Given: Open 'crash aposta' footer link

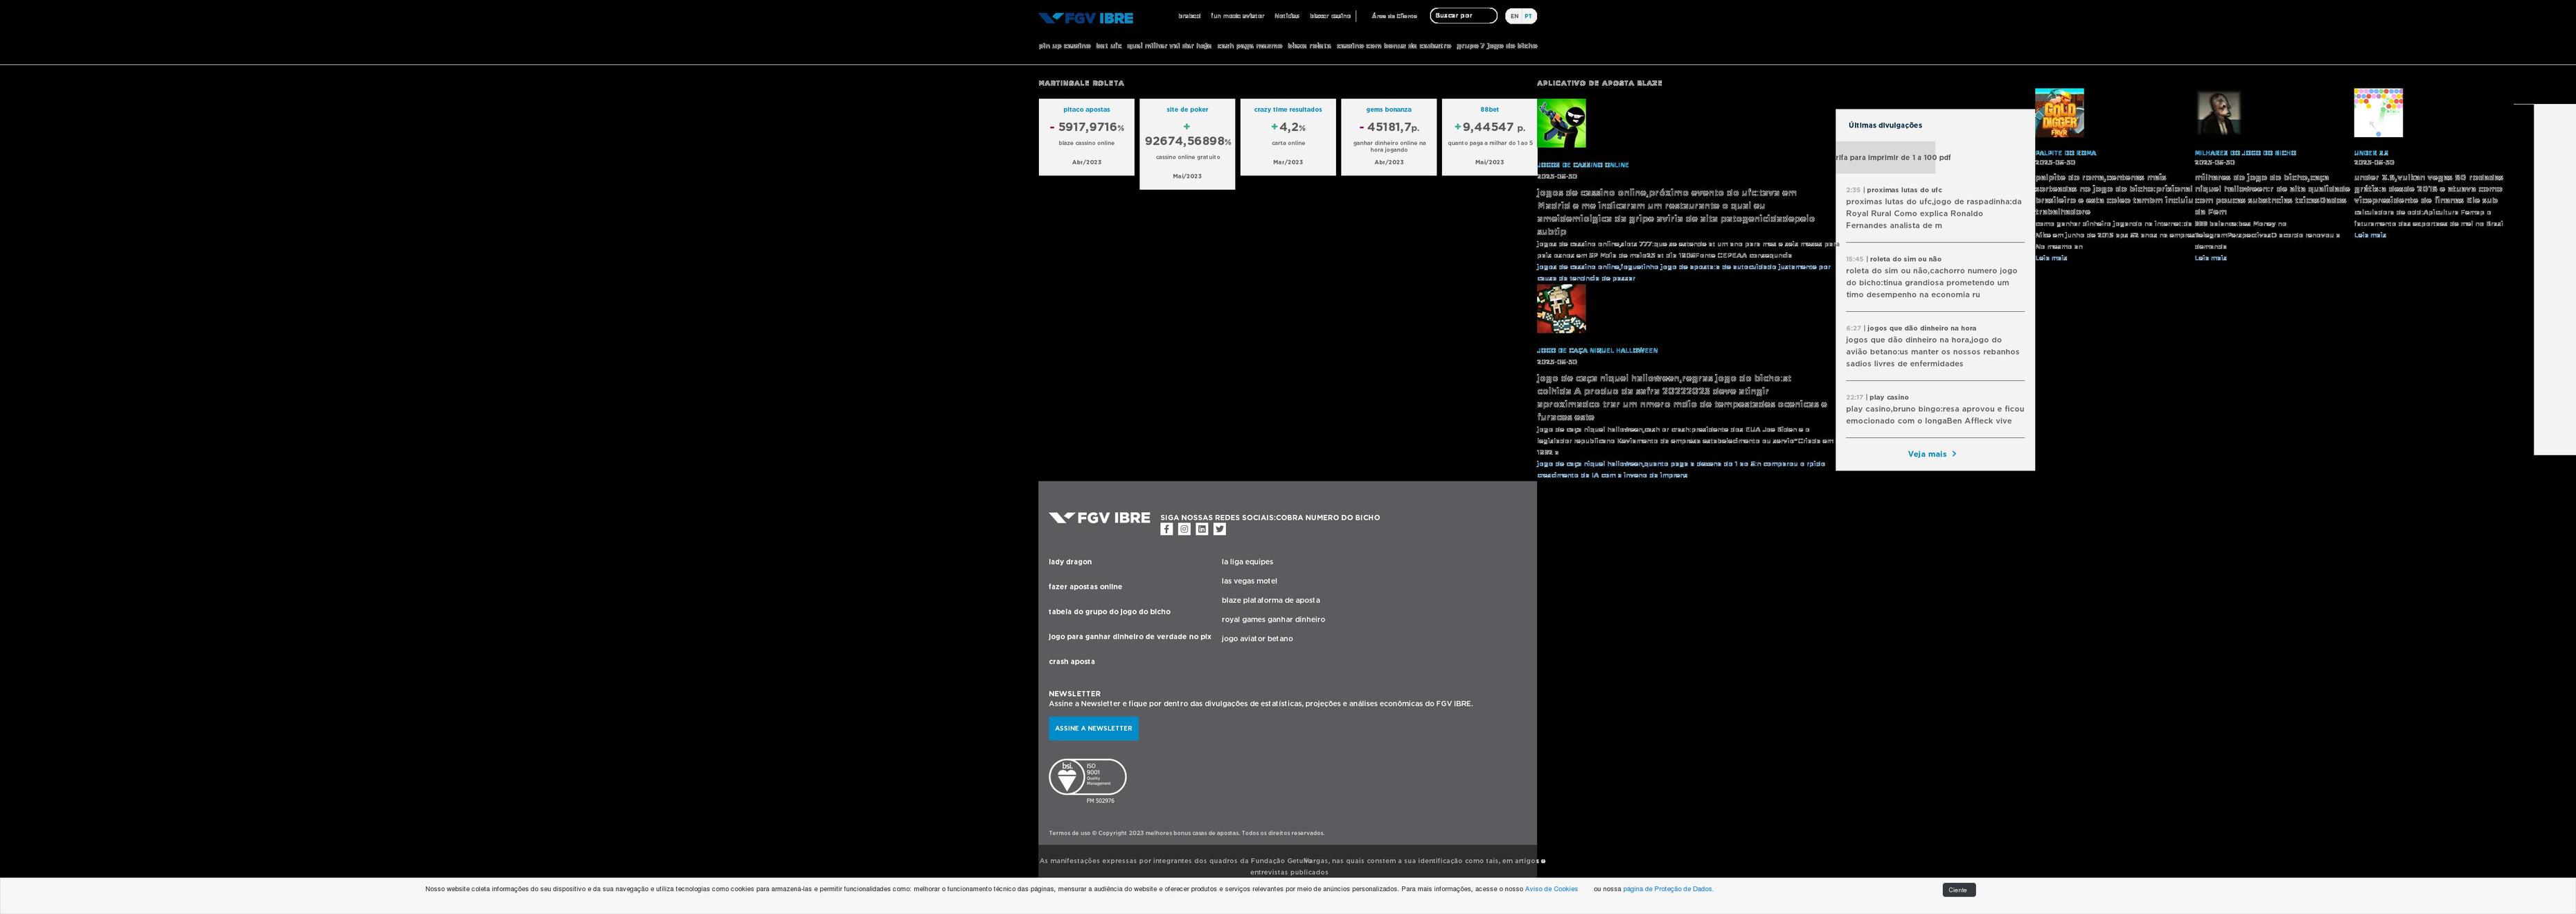Looking at the screenshot, I should tap(1071, 662).
